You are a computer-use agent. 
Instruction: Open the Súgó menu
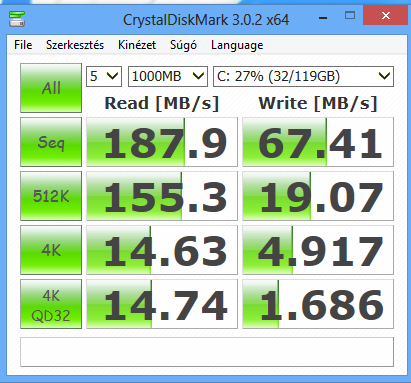183,46
